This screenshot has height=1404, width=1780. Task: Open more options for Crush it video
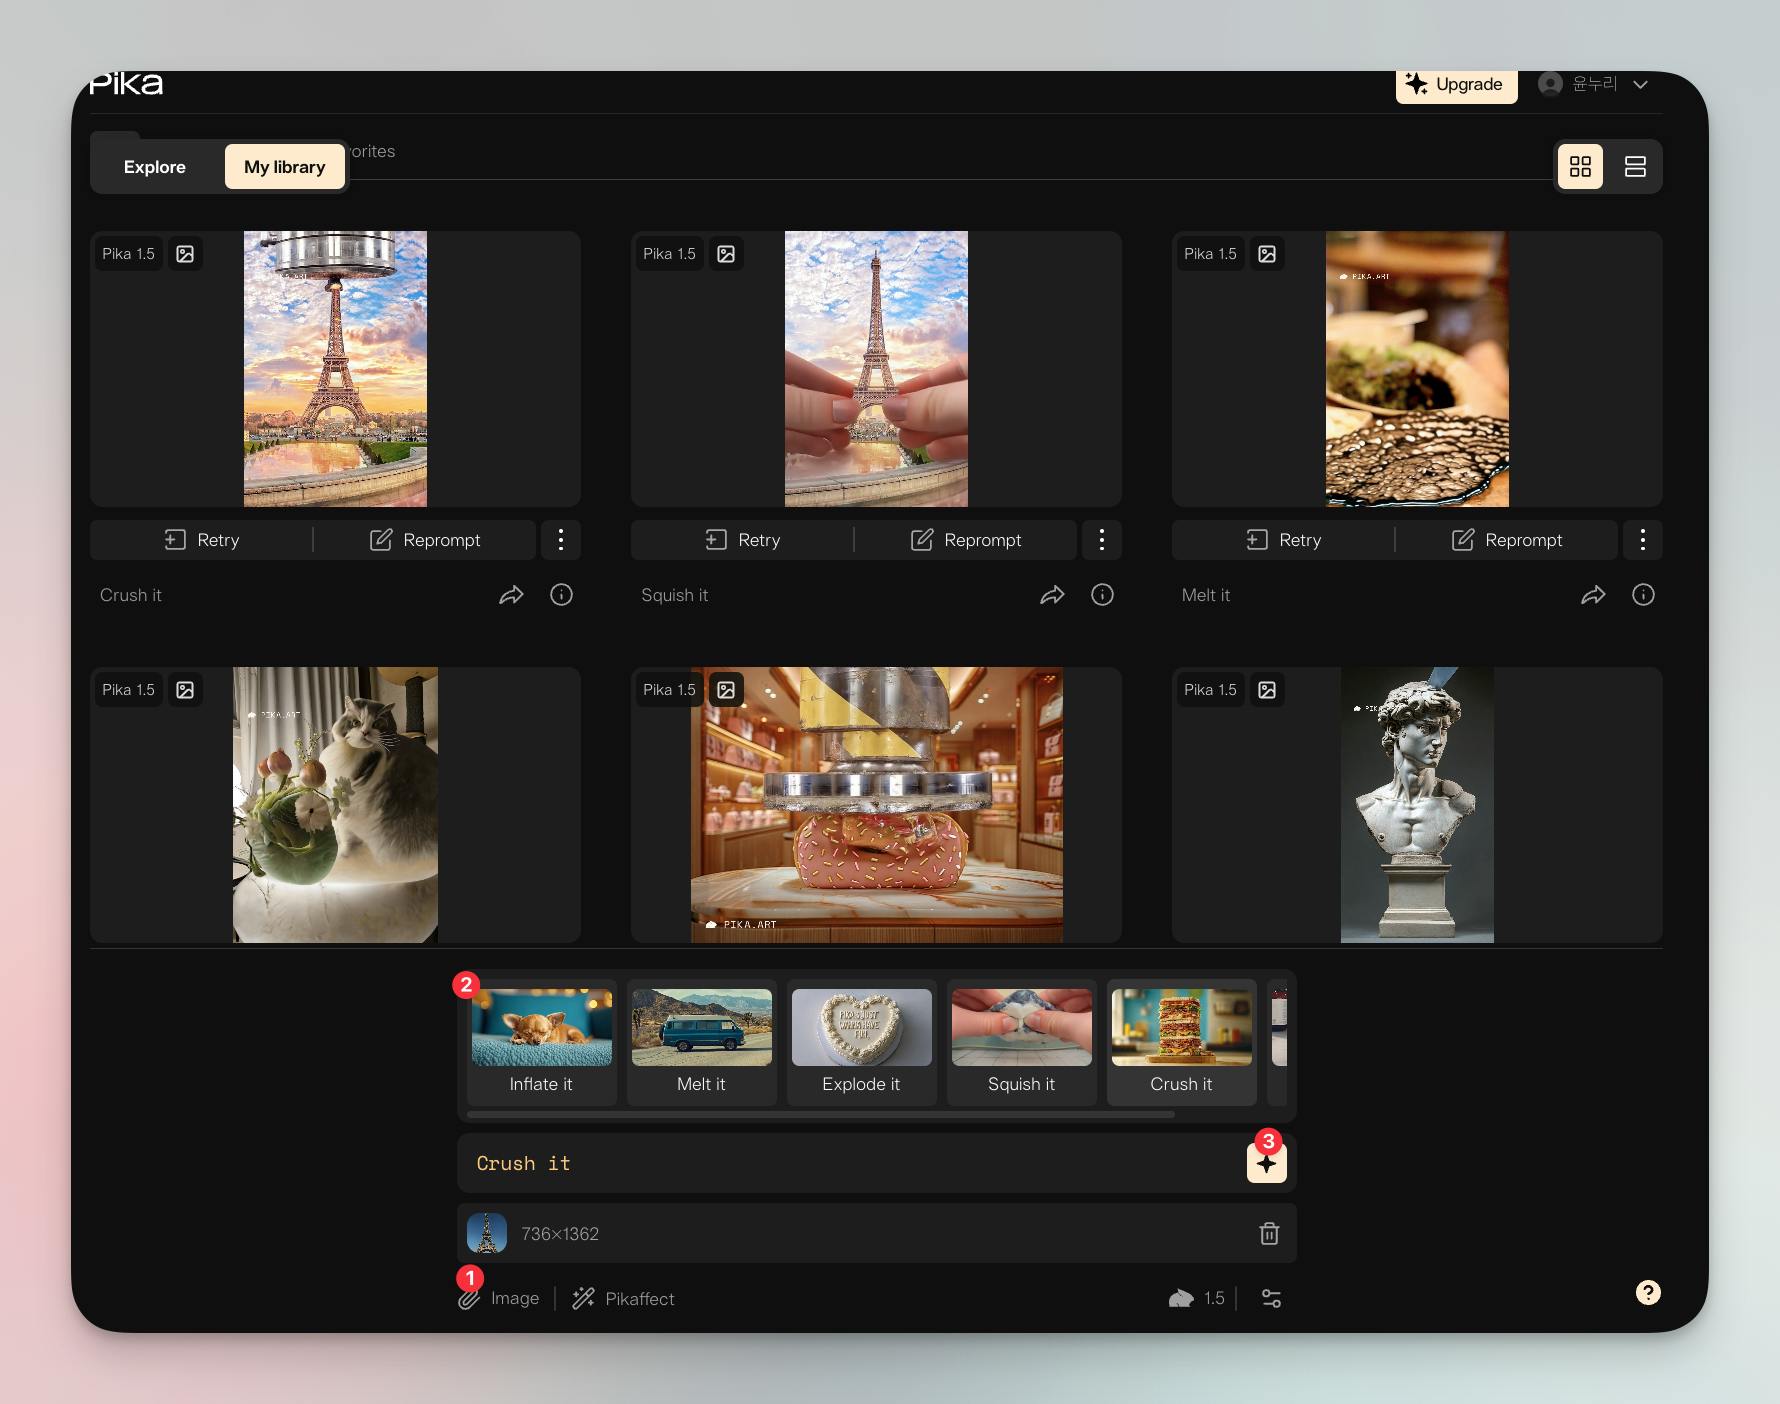[x=561, y=540]
